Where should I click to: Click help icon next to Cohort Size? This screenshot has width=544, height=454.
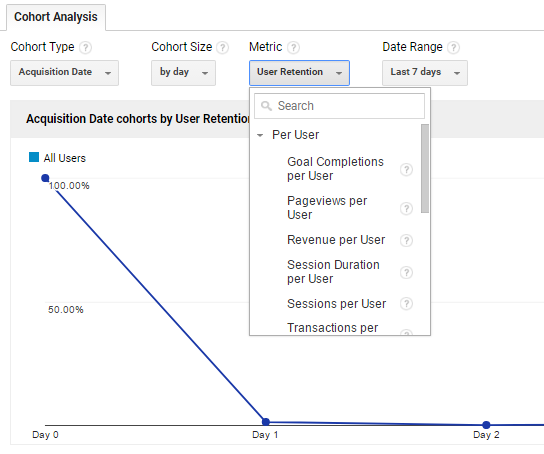pyautogui.click(x=222, y=48)
